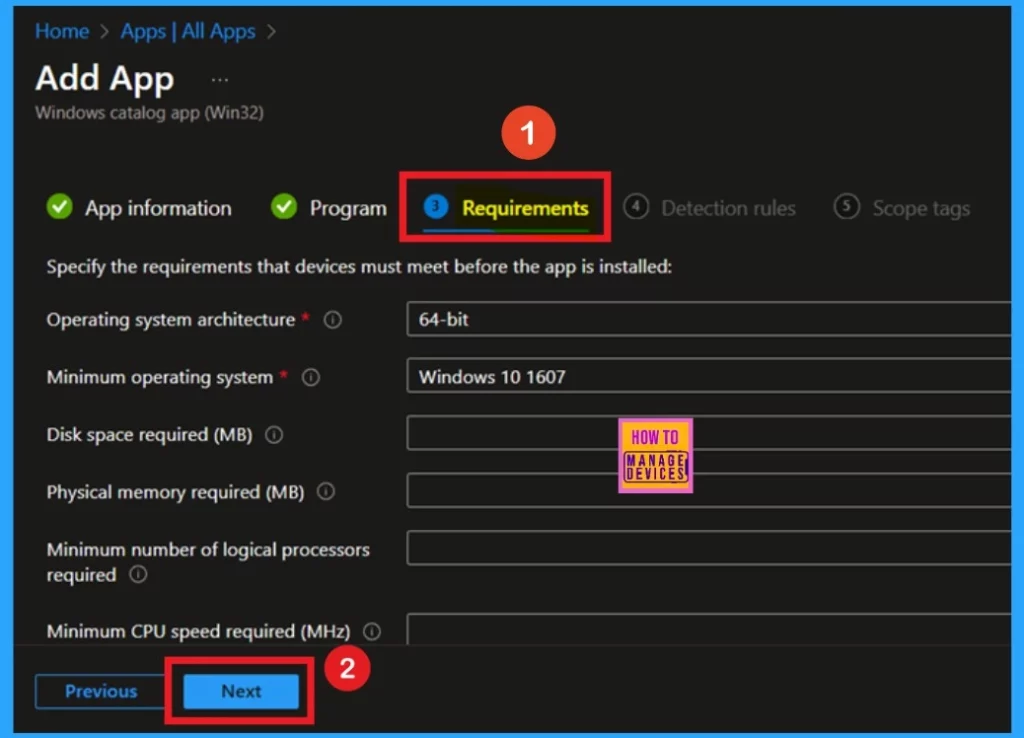Focus the logical processors required field
Screen dimensions: 1024x738
coord(708,548)
